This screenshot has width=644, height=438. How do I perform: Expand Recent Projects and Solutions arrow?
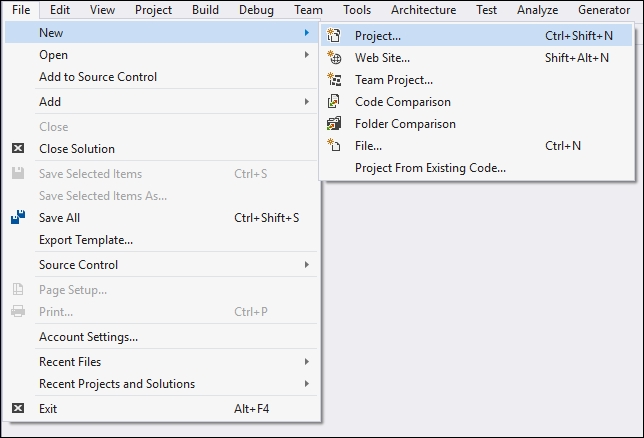click(306, 383)
